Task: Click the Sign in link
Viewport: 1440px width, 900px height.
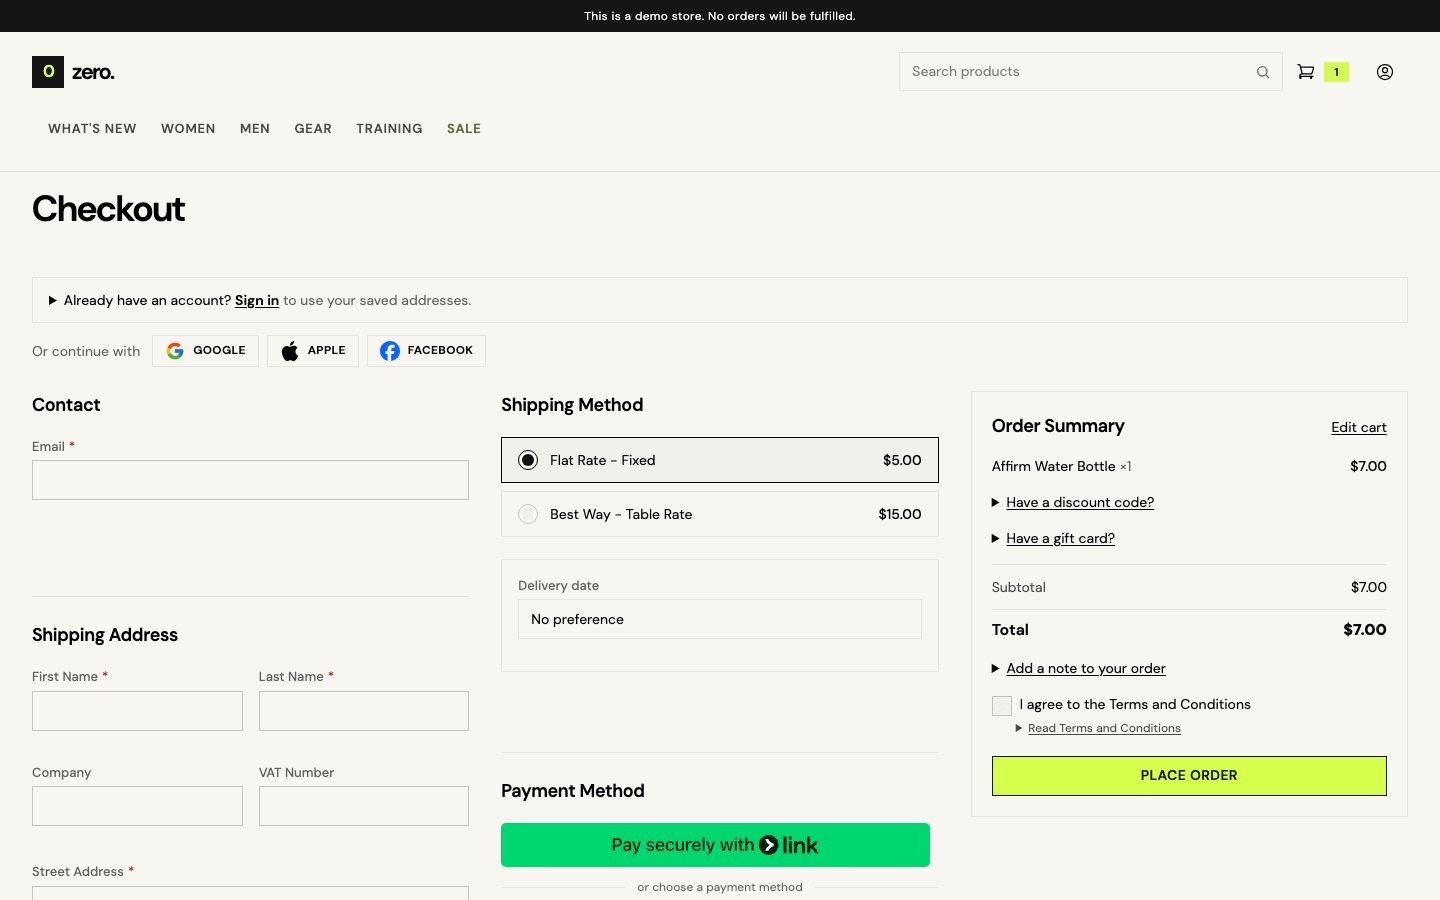Action: (257, 300)
